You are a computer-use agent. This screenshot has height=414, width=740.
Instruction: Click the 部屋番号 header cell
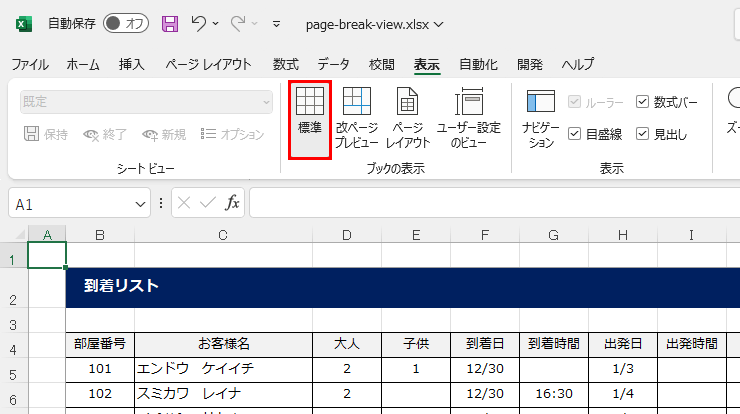click(100, 345)
